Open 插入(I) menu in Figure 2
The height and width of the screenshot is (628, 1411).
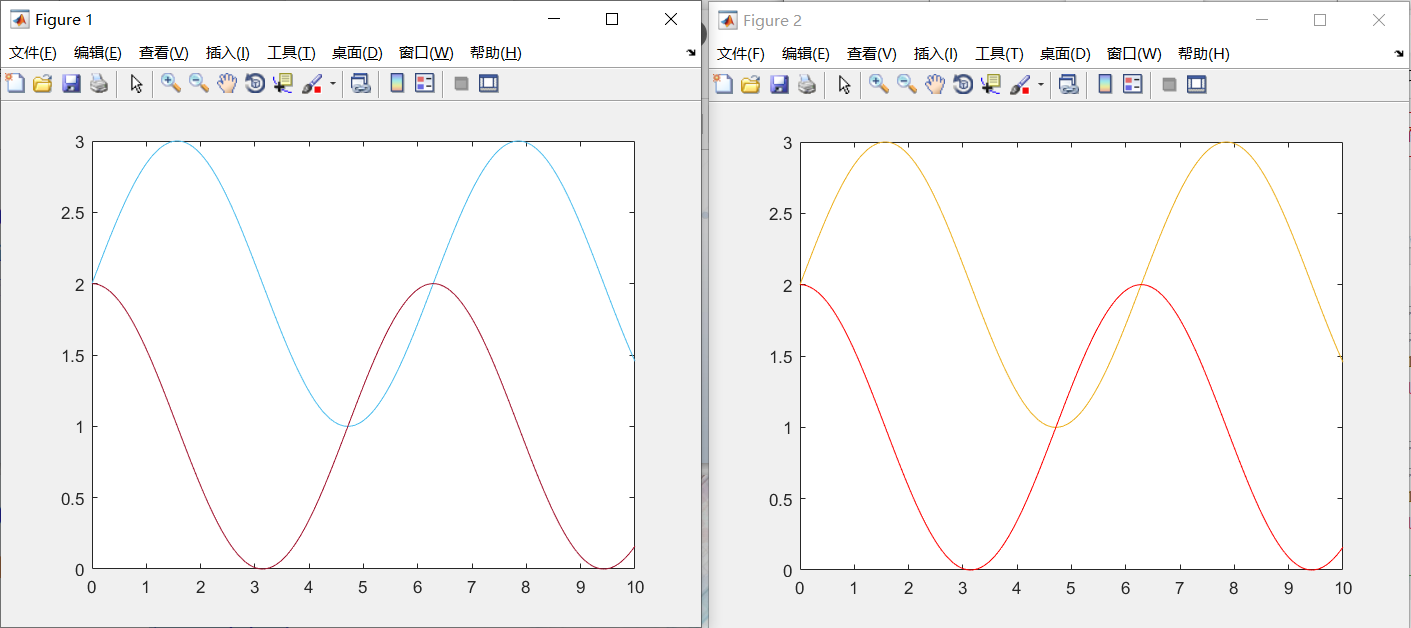936,54
